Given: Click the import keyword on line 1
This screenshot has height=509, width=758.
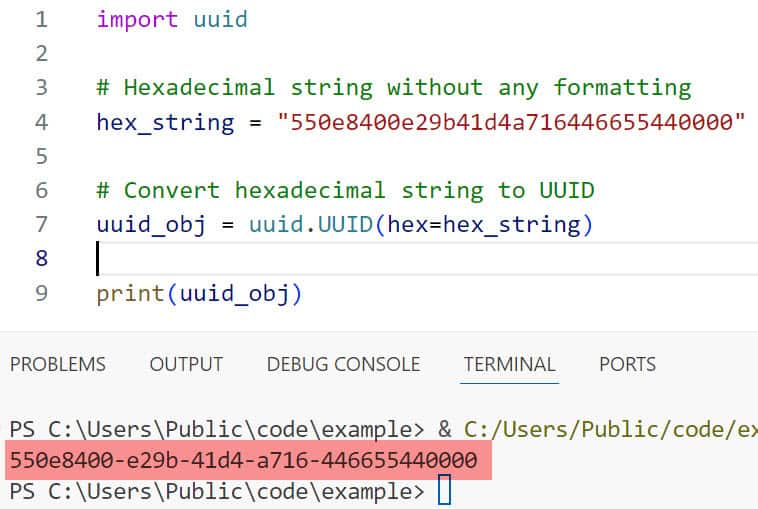Looking at the screenshot, I should (137, 19).
